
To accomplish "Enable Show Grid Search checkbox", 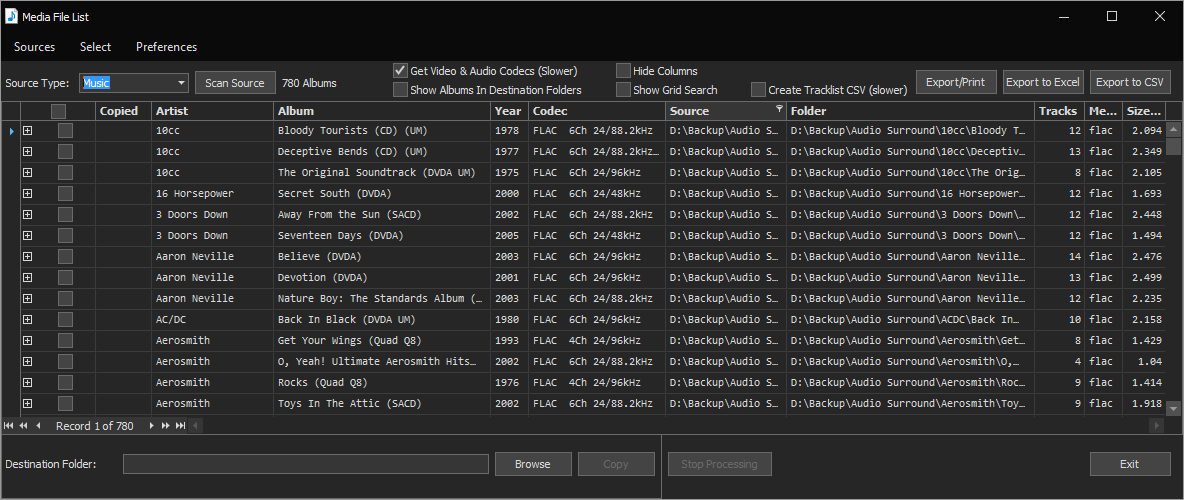I will point(623,90).
